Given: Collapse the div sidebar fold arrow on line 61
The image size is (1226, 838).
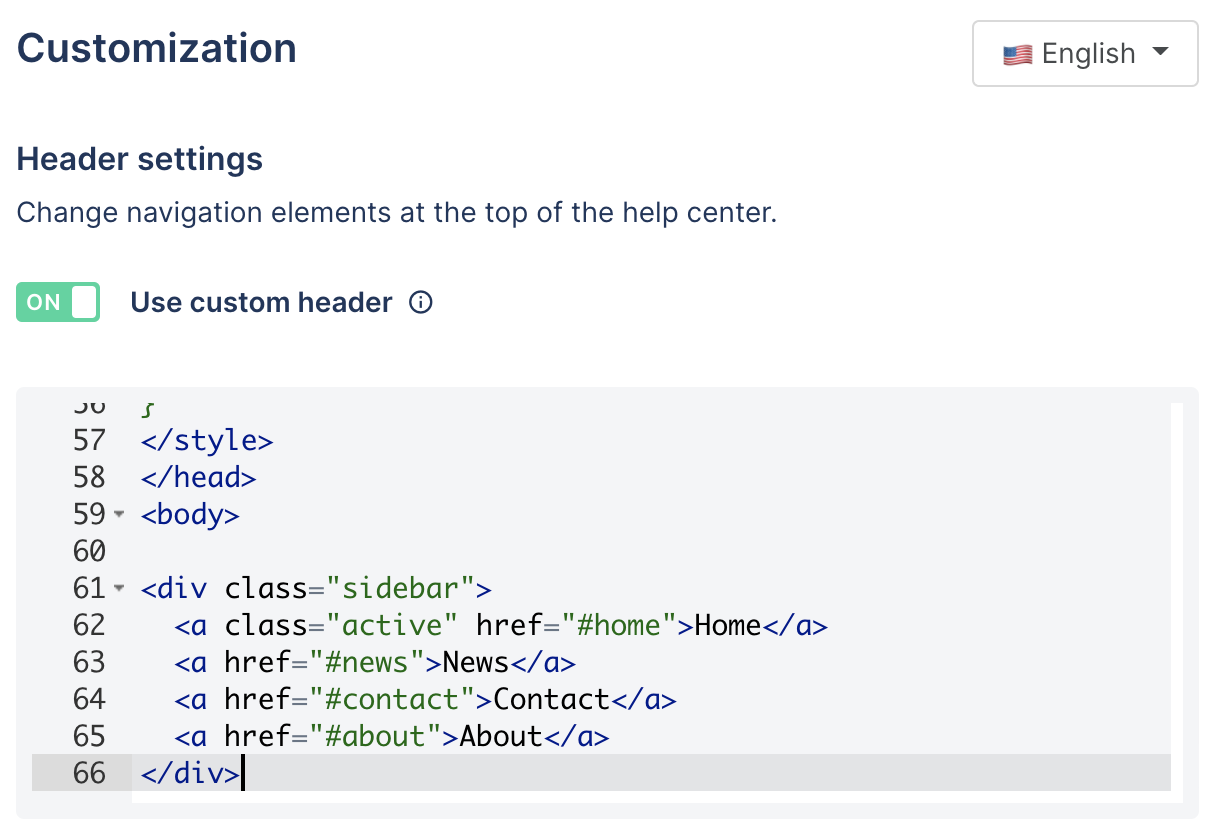Looking at the screenshot, I should point(119,588).
